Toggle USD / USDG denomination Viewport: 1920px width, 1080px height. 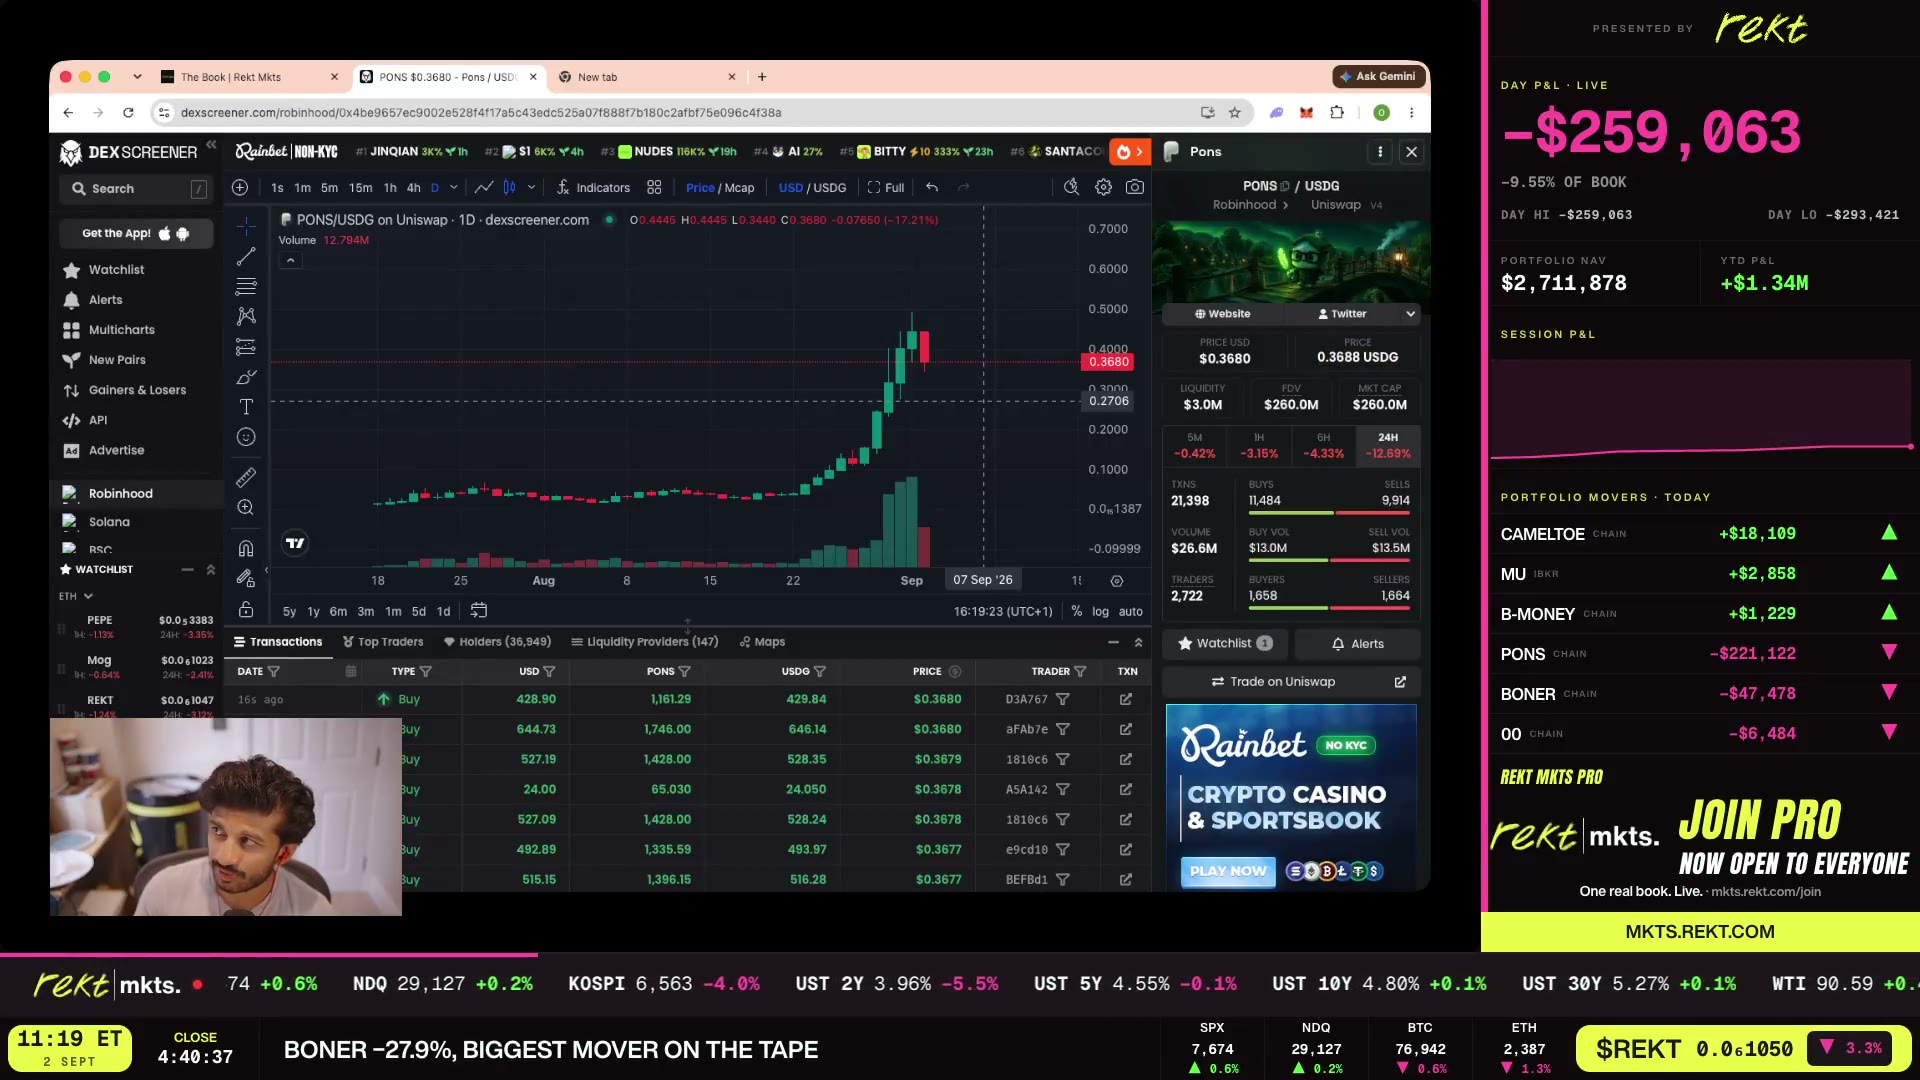pyautogui.click(x=812, y=187)
